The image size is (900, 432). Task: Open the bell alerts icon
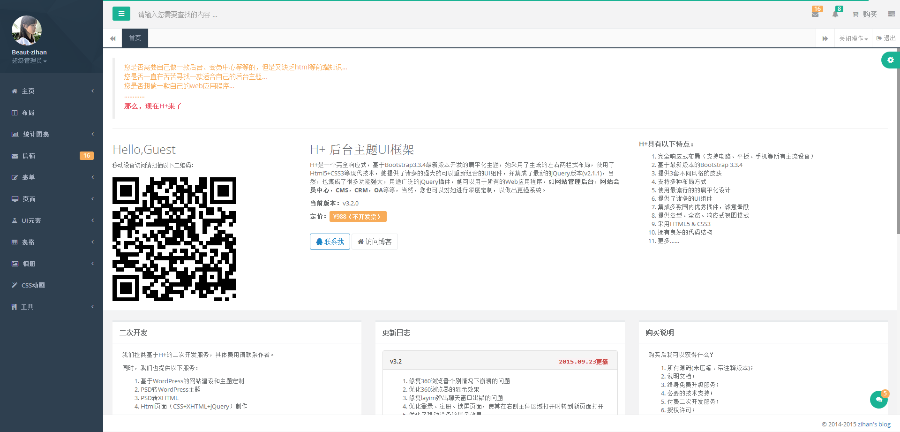(836, 13)
